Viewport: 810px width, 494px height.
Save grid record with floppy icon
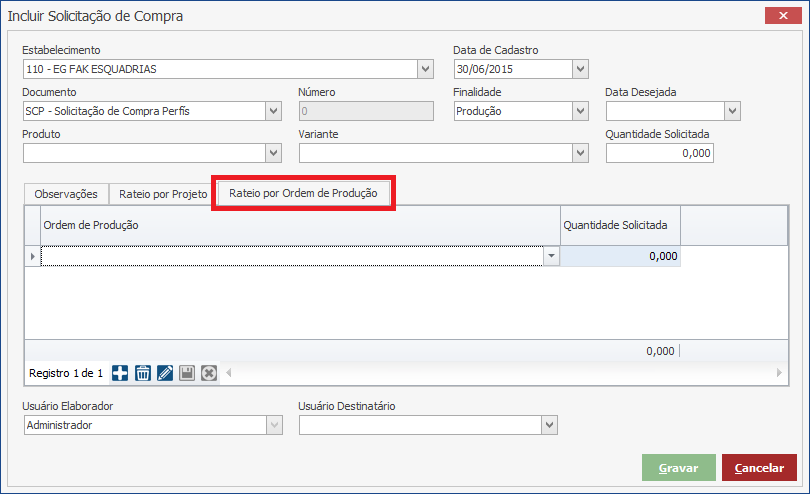(186, 373)
